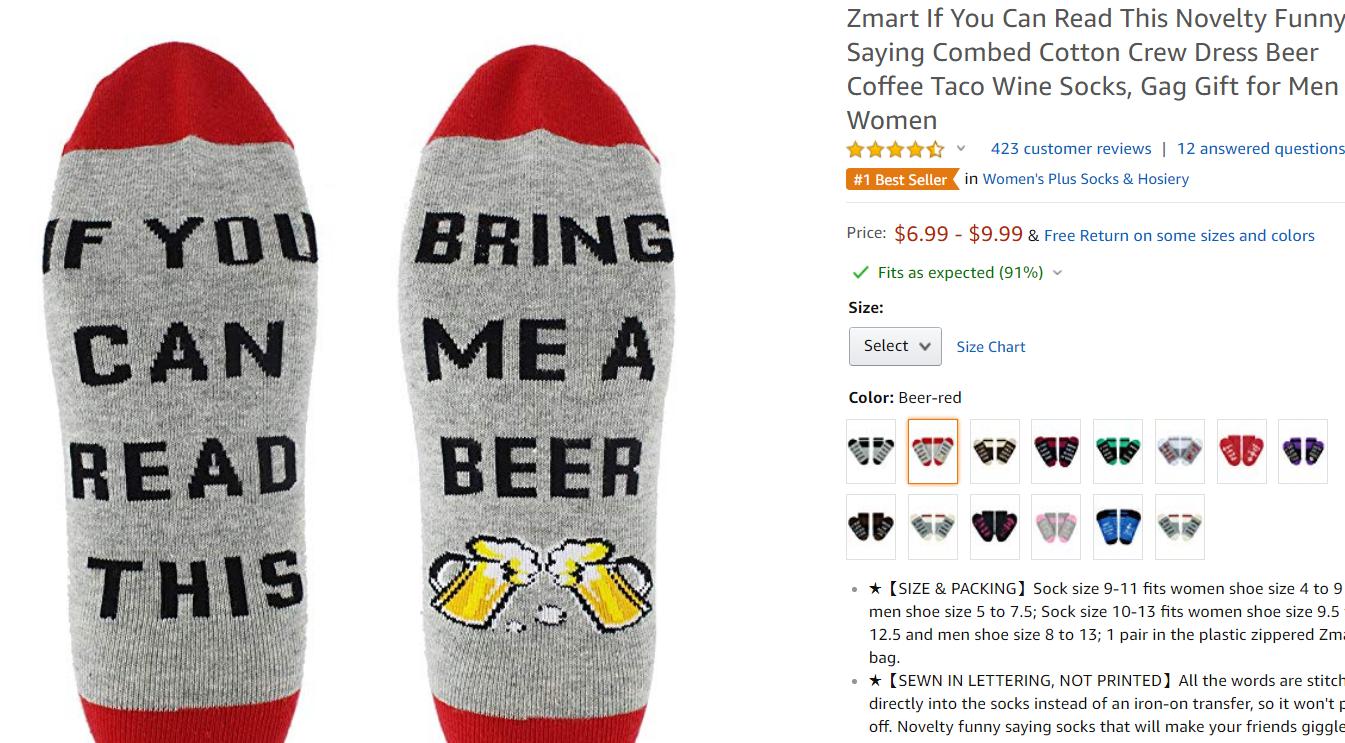Click the star rating icons

pyautogui.click(x=895, y=150)
